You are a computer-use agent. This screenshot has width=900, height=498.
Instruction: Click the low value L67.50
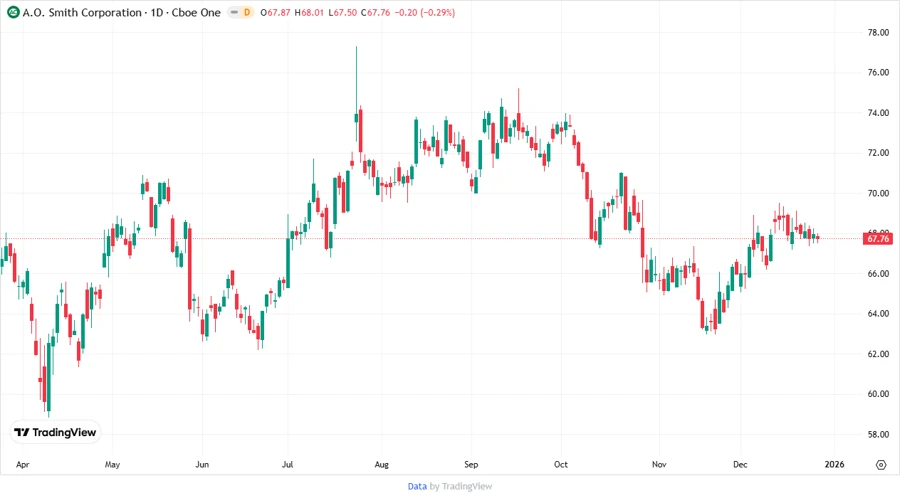click(343, 13)
